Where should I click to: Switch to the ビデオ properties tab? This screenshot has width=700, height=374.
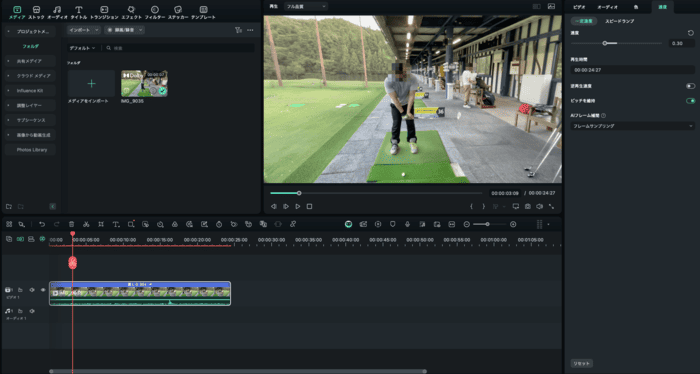579,7
